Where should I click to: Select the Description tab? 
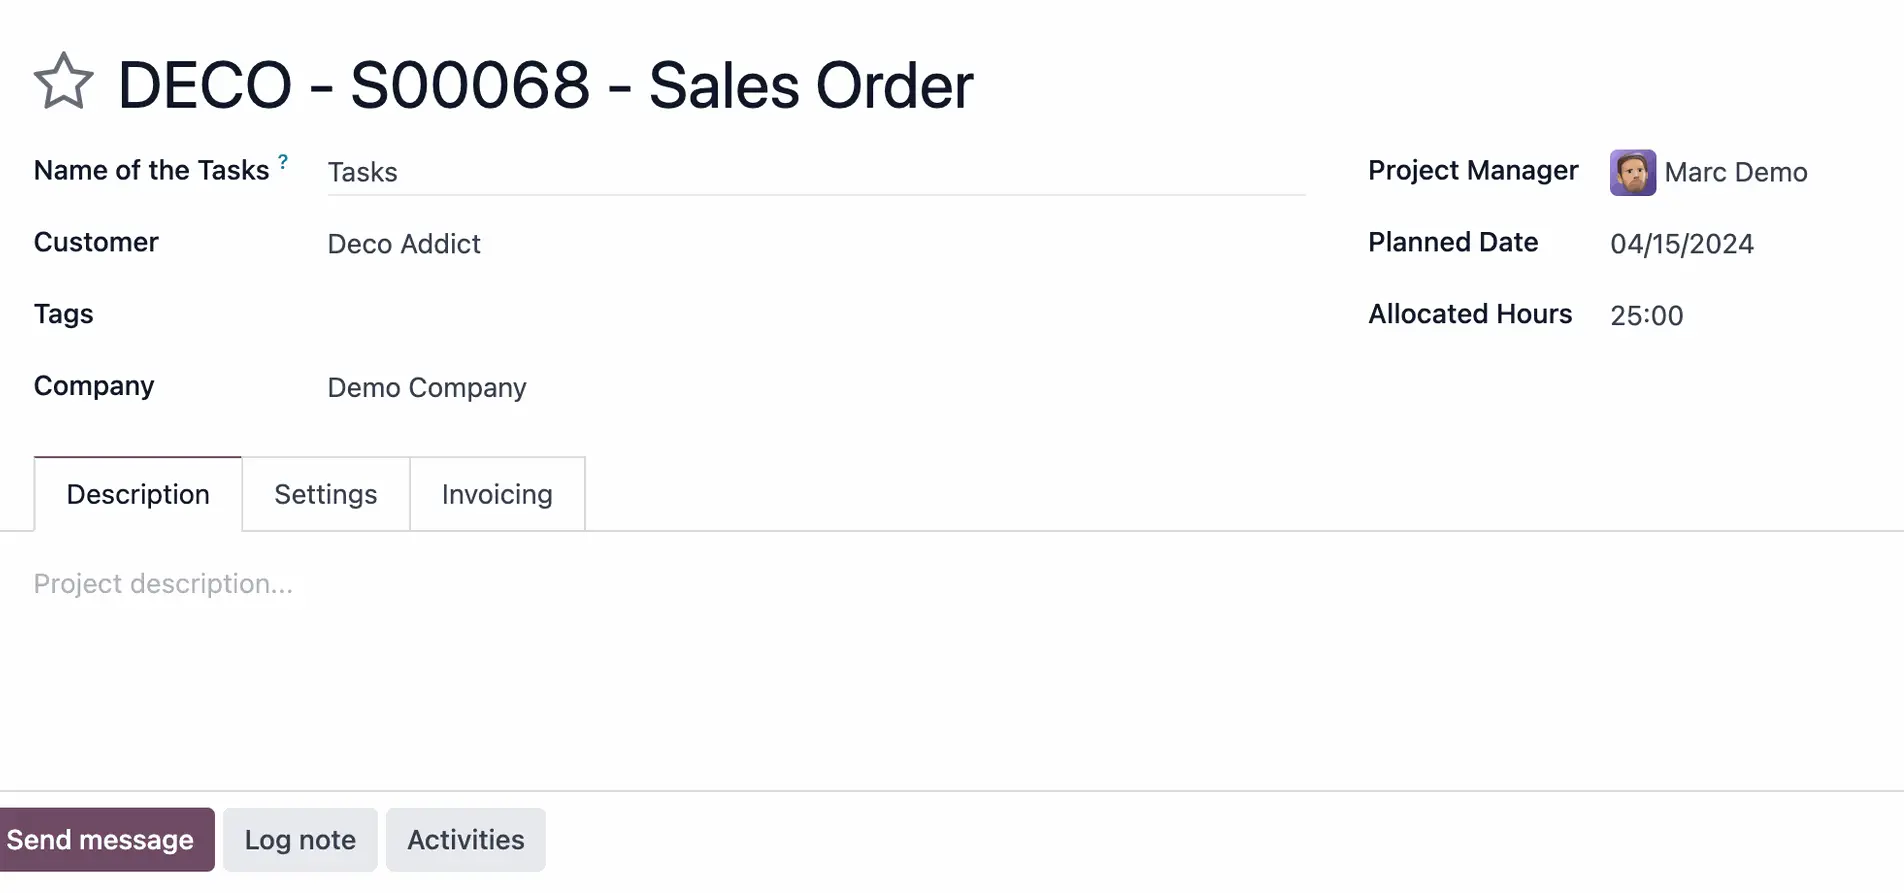(138, 494)
